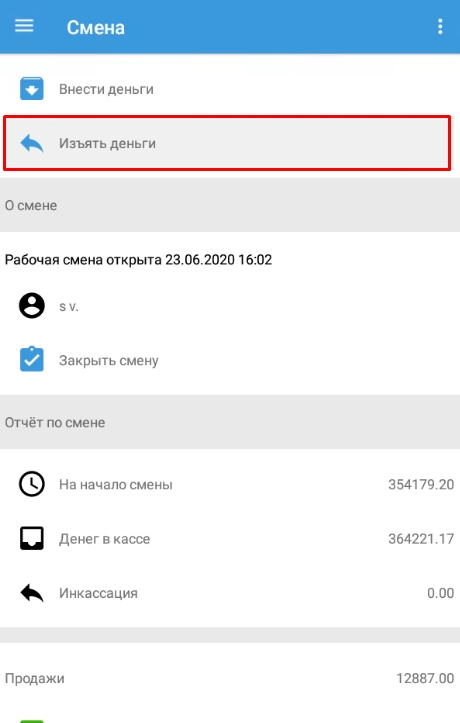Image resolution: width=460 pixels, height=723 pixels.
Task: Select the "Денег в кассе" row
Action: 230,539
